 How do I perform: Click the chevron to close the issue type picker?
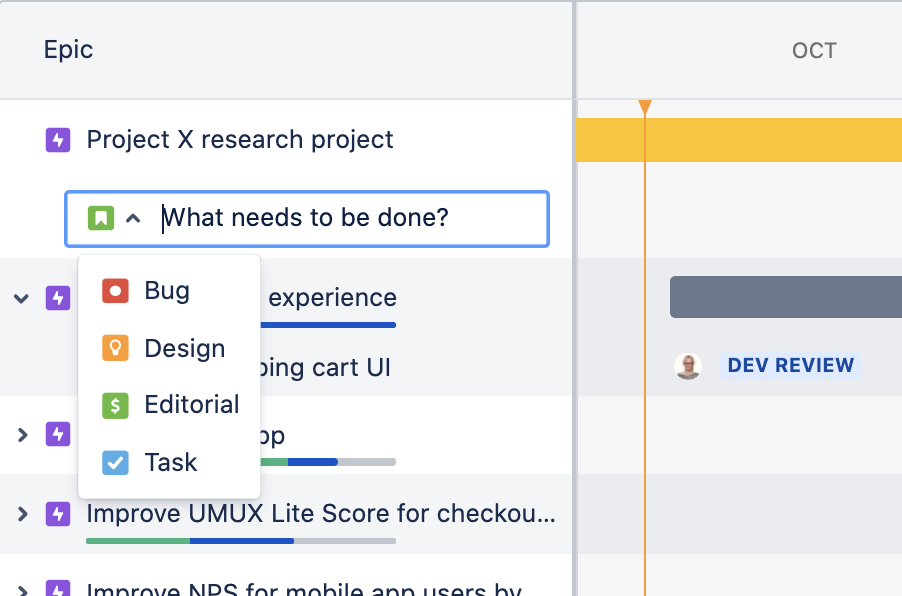click(x=131, y=217)
